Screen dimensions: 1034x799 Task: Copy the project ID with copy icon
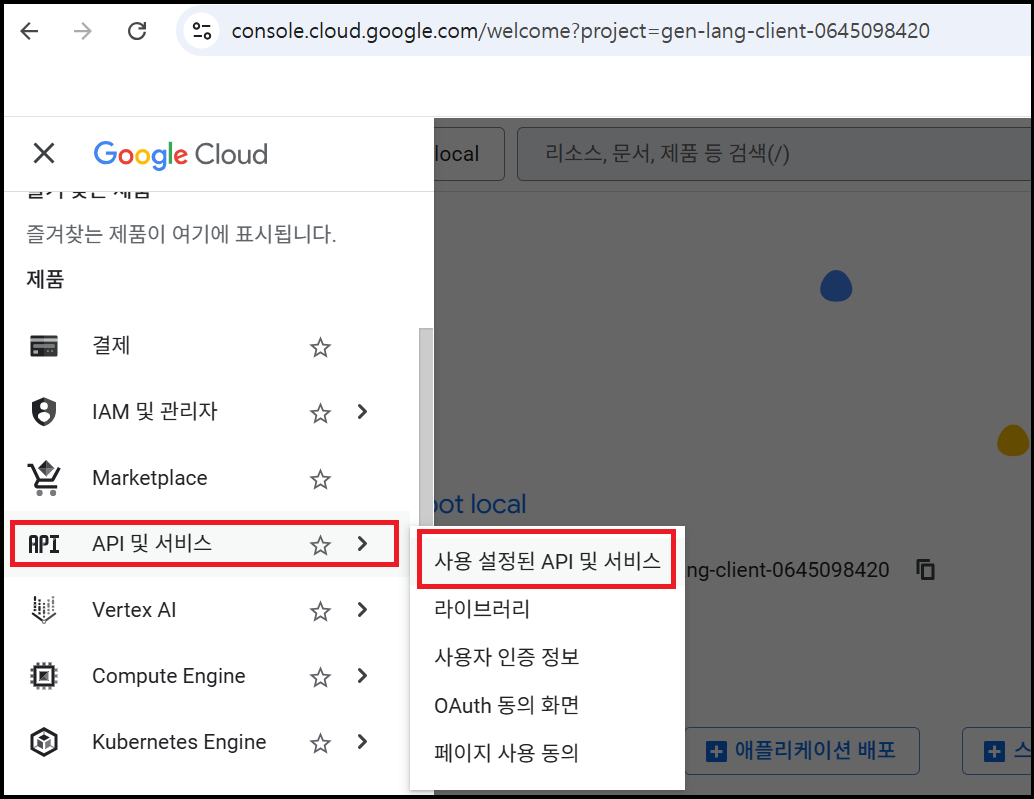[926, 570]
